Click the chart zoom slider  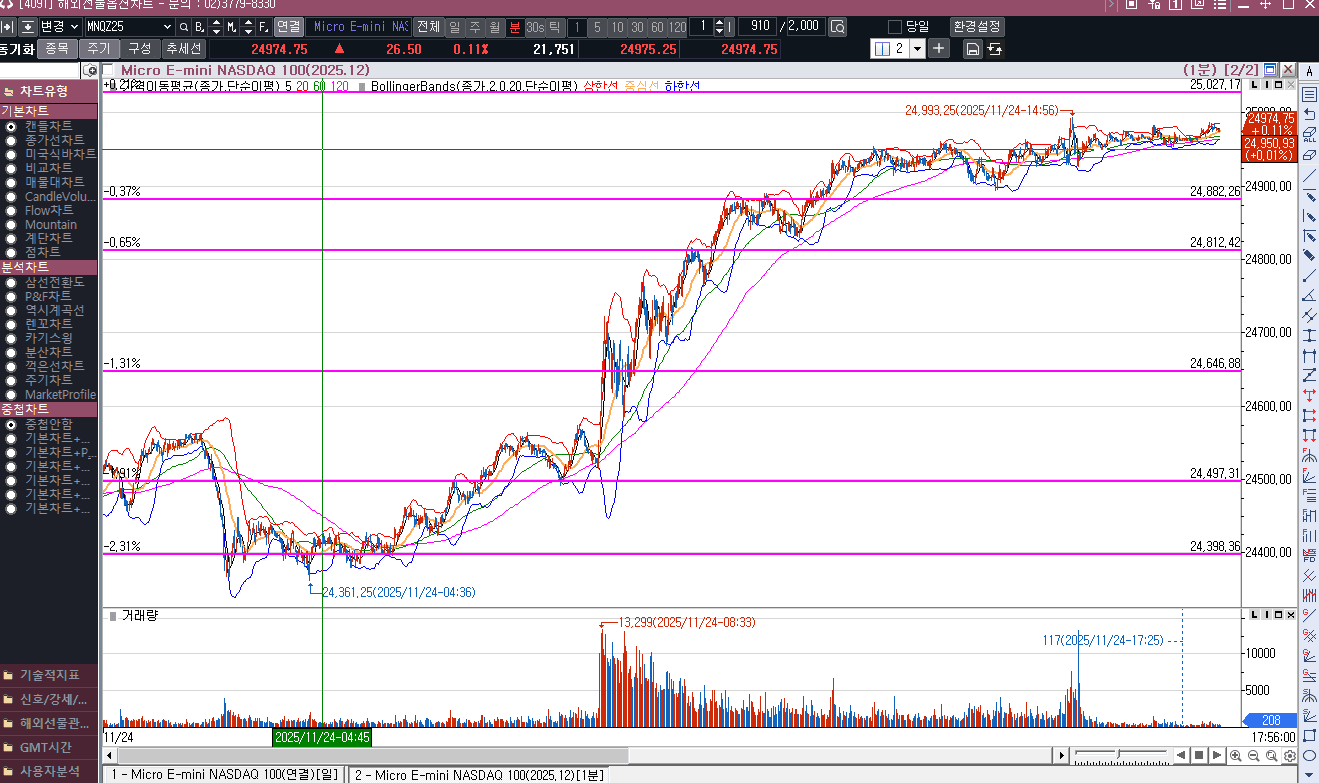[1120, 754]
